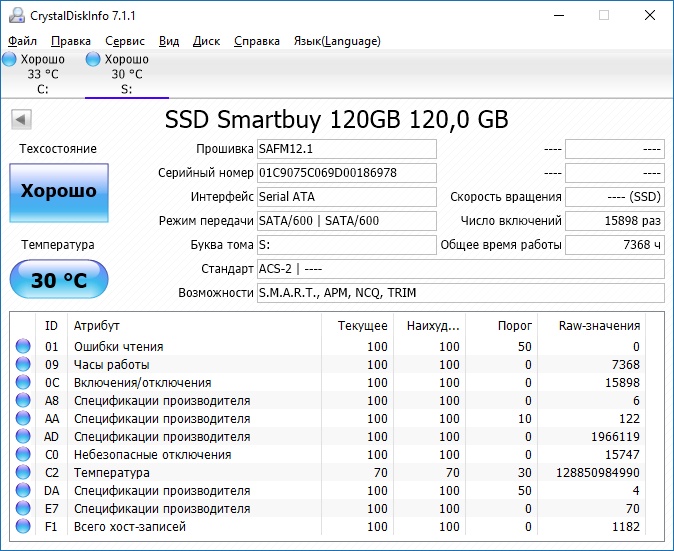Click the status circle for attribute AA

point(23,418)
